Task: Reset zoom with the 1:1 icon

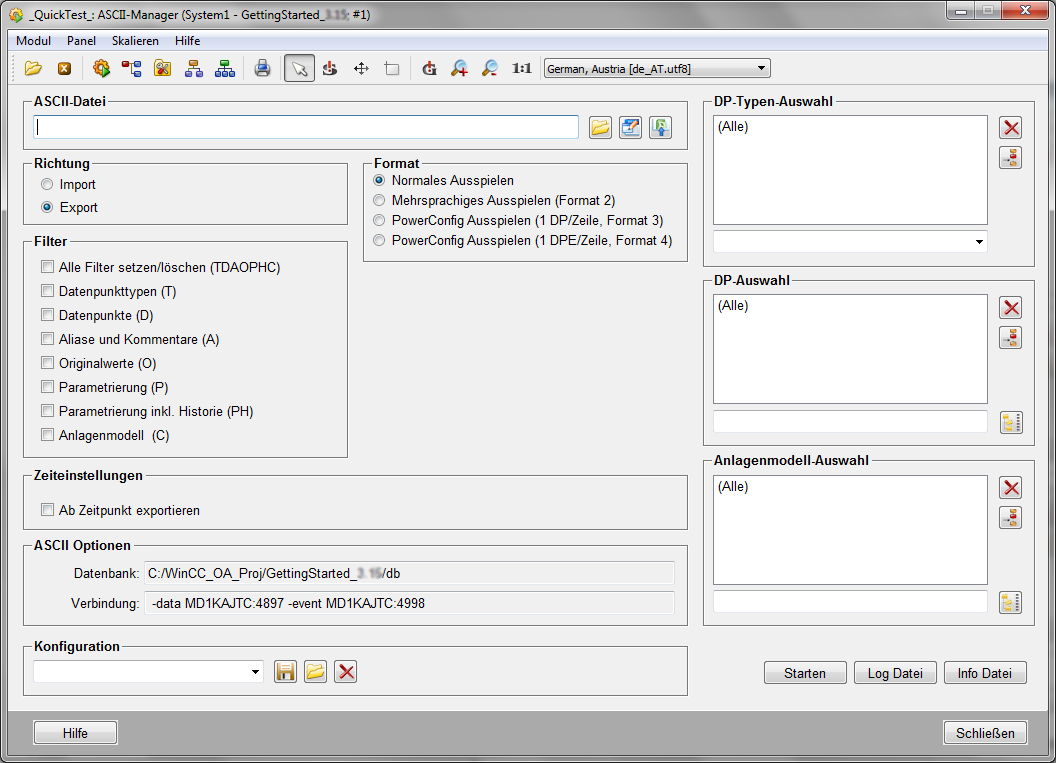Action: 521,68
